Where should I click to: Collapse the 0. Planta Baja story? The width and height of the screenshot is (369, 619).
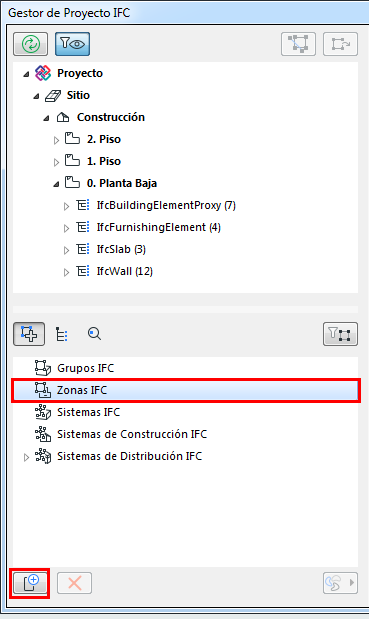click(x=56, y=184)
